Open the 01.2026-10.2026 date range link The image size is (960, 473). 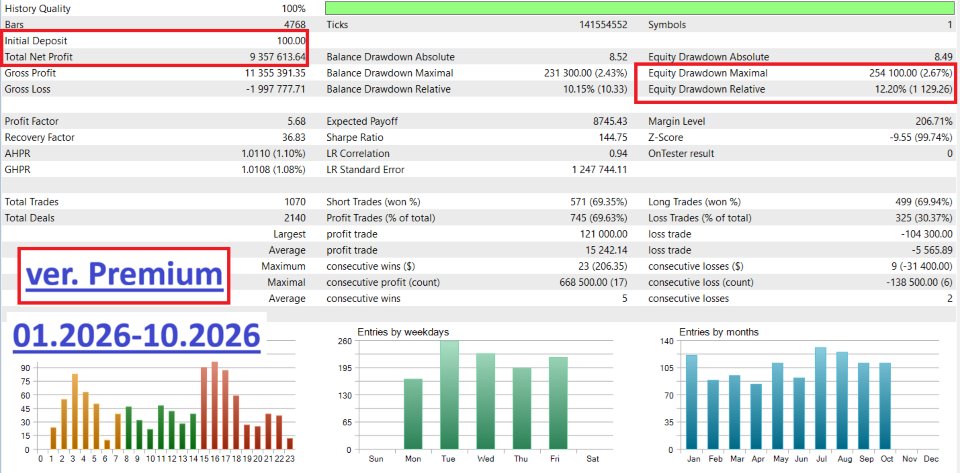click(136, 336)
